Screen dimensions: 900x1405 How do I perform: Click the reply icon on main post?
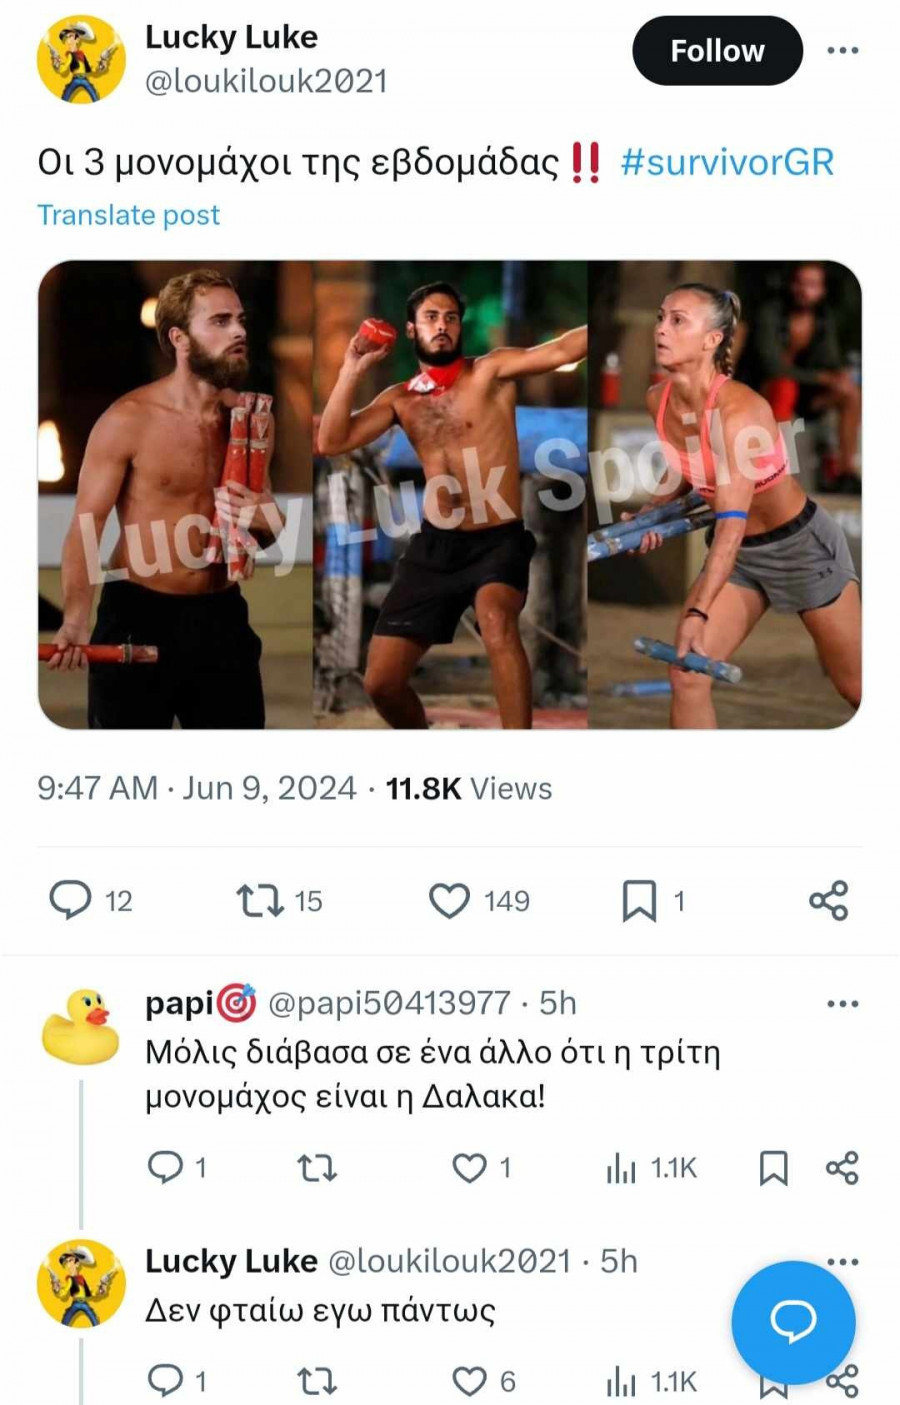pos(70,900)
